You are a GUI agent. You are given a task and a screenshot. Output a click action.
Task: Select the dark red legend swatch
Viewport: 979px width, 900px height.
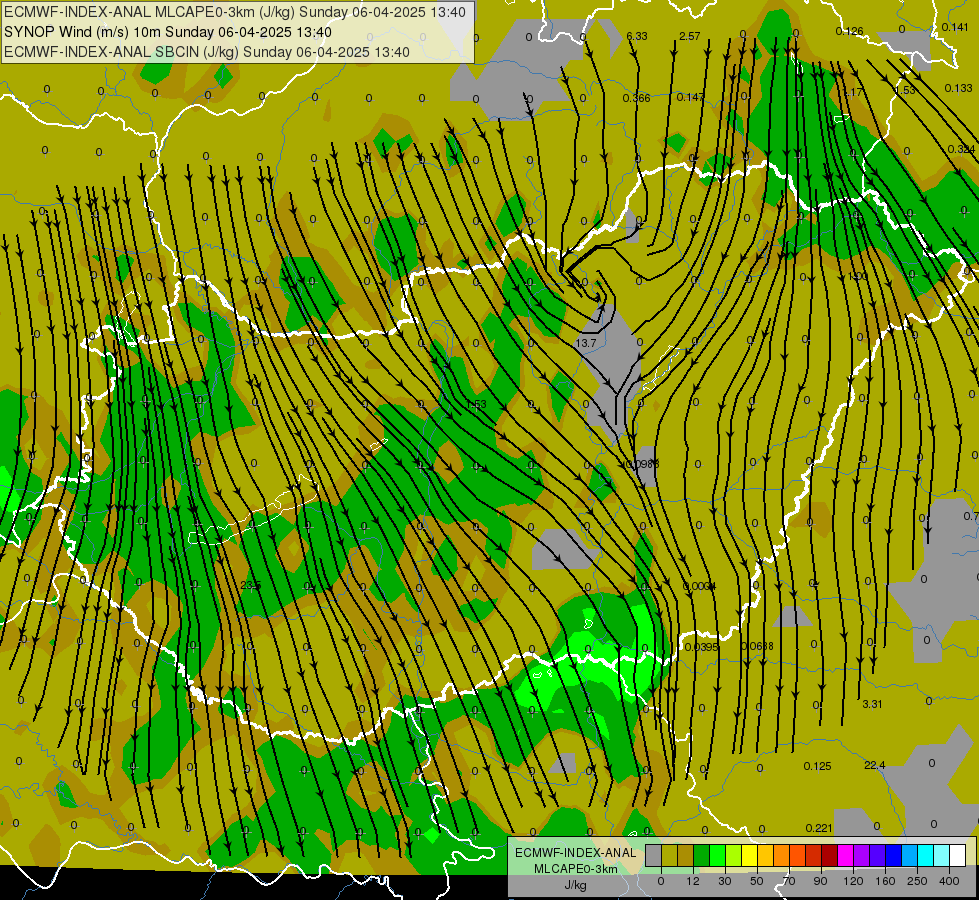click(x=829, y=856)
